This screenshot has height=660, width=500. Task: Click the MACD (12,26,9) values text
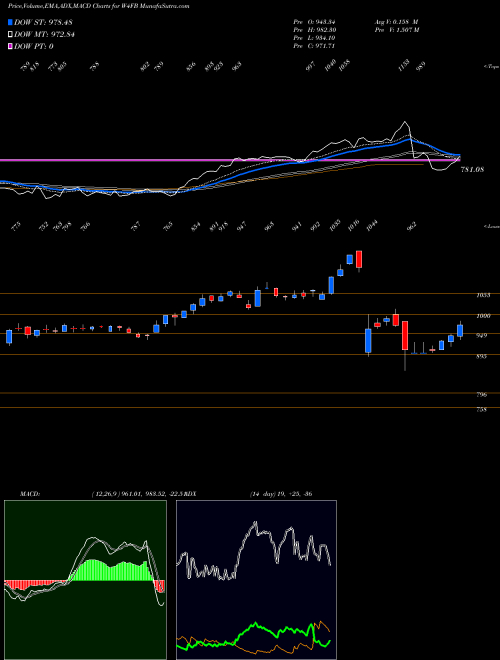pyautogui.click(x=137, y=494)
